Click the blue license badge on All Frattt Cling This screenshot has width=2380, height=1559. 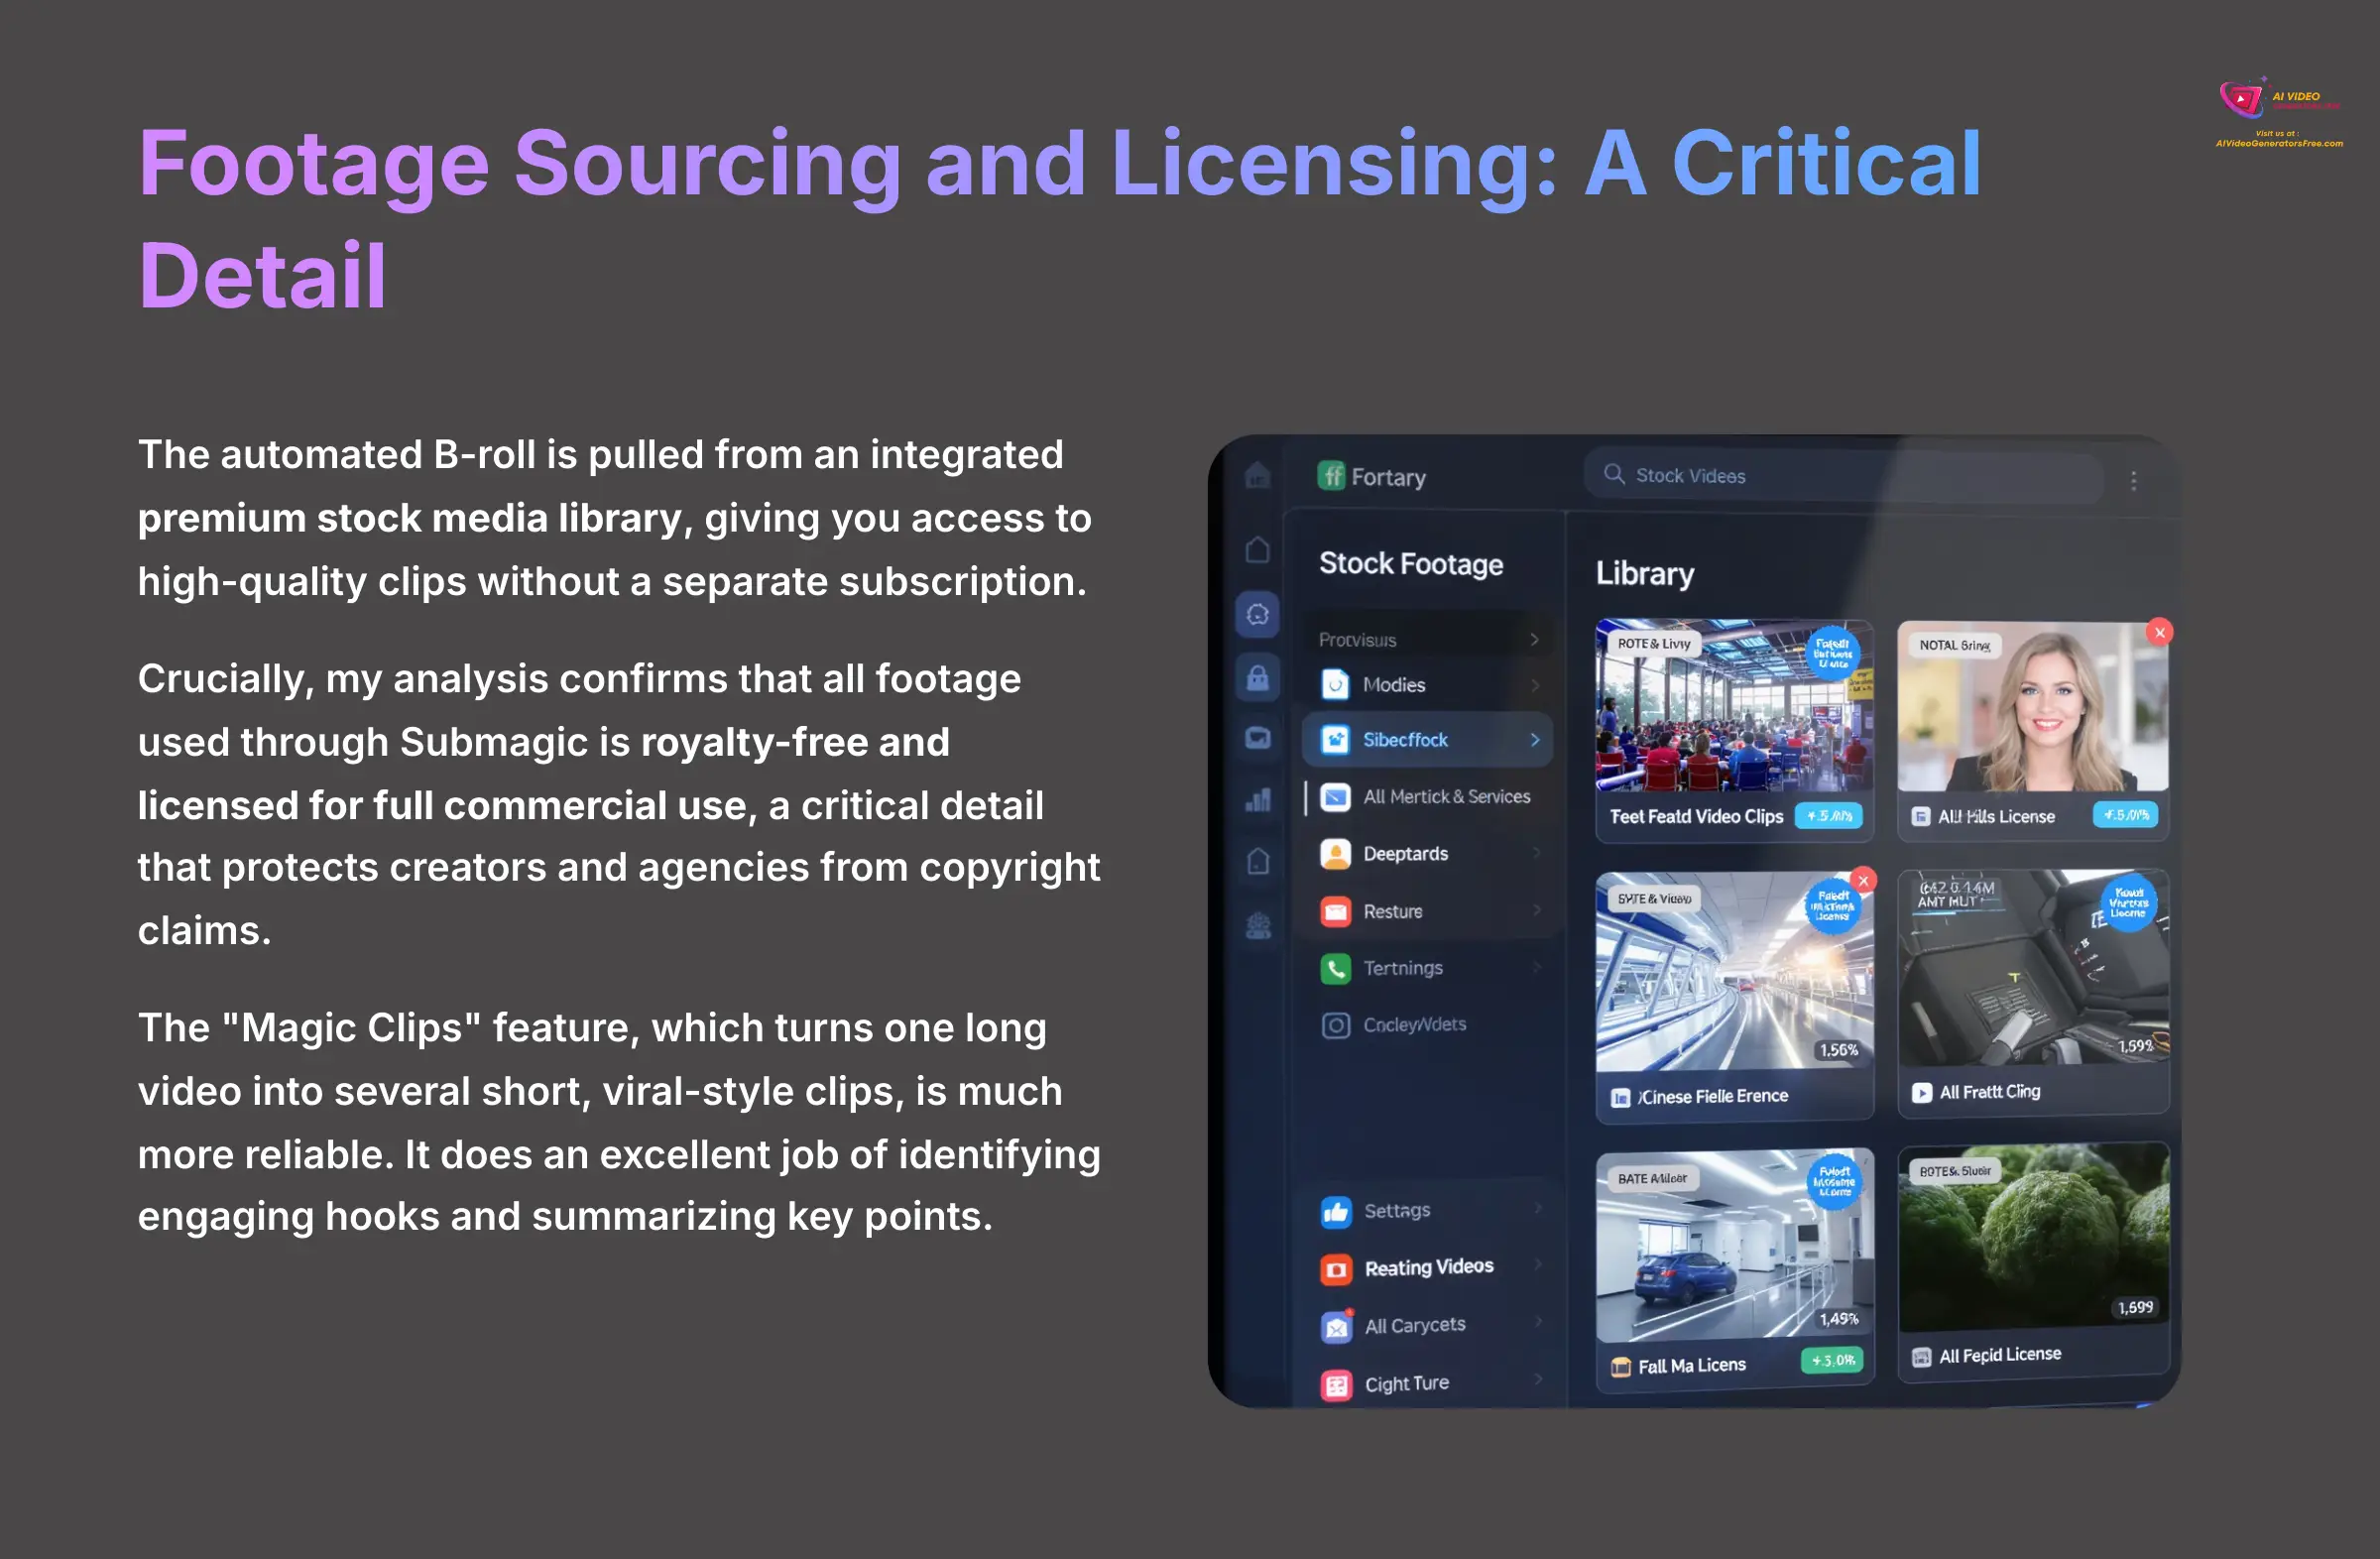[x=2128, y=903]
